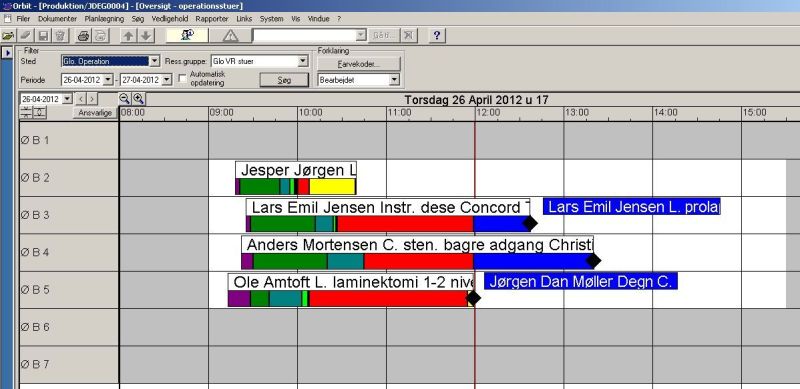
Task: Select Jesper Jørgen operation in Ø B 2
Action: coord(296,171)
